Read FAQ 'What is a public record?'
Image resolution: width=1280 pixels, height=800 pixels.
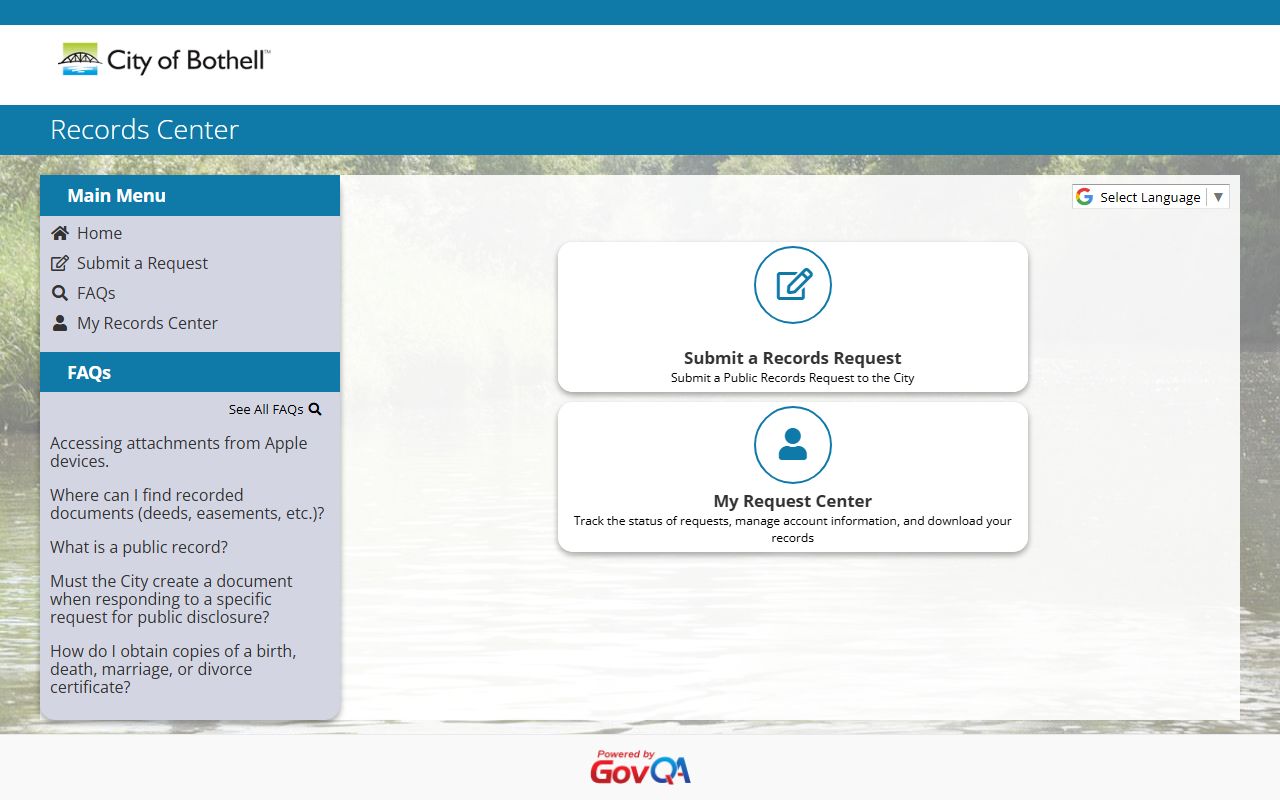(139, 547)
